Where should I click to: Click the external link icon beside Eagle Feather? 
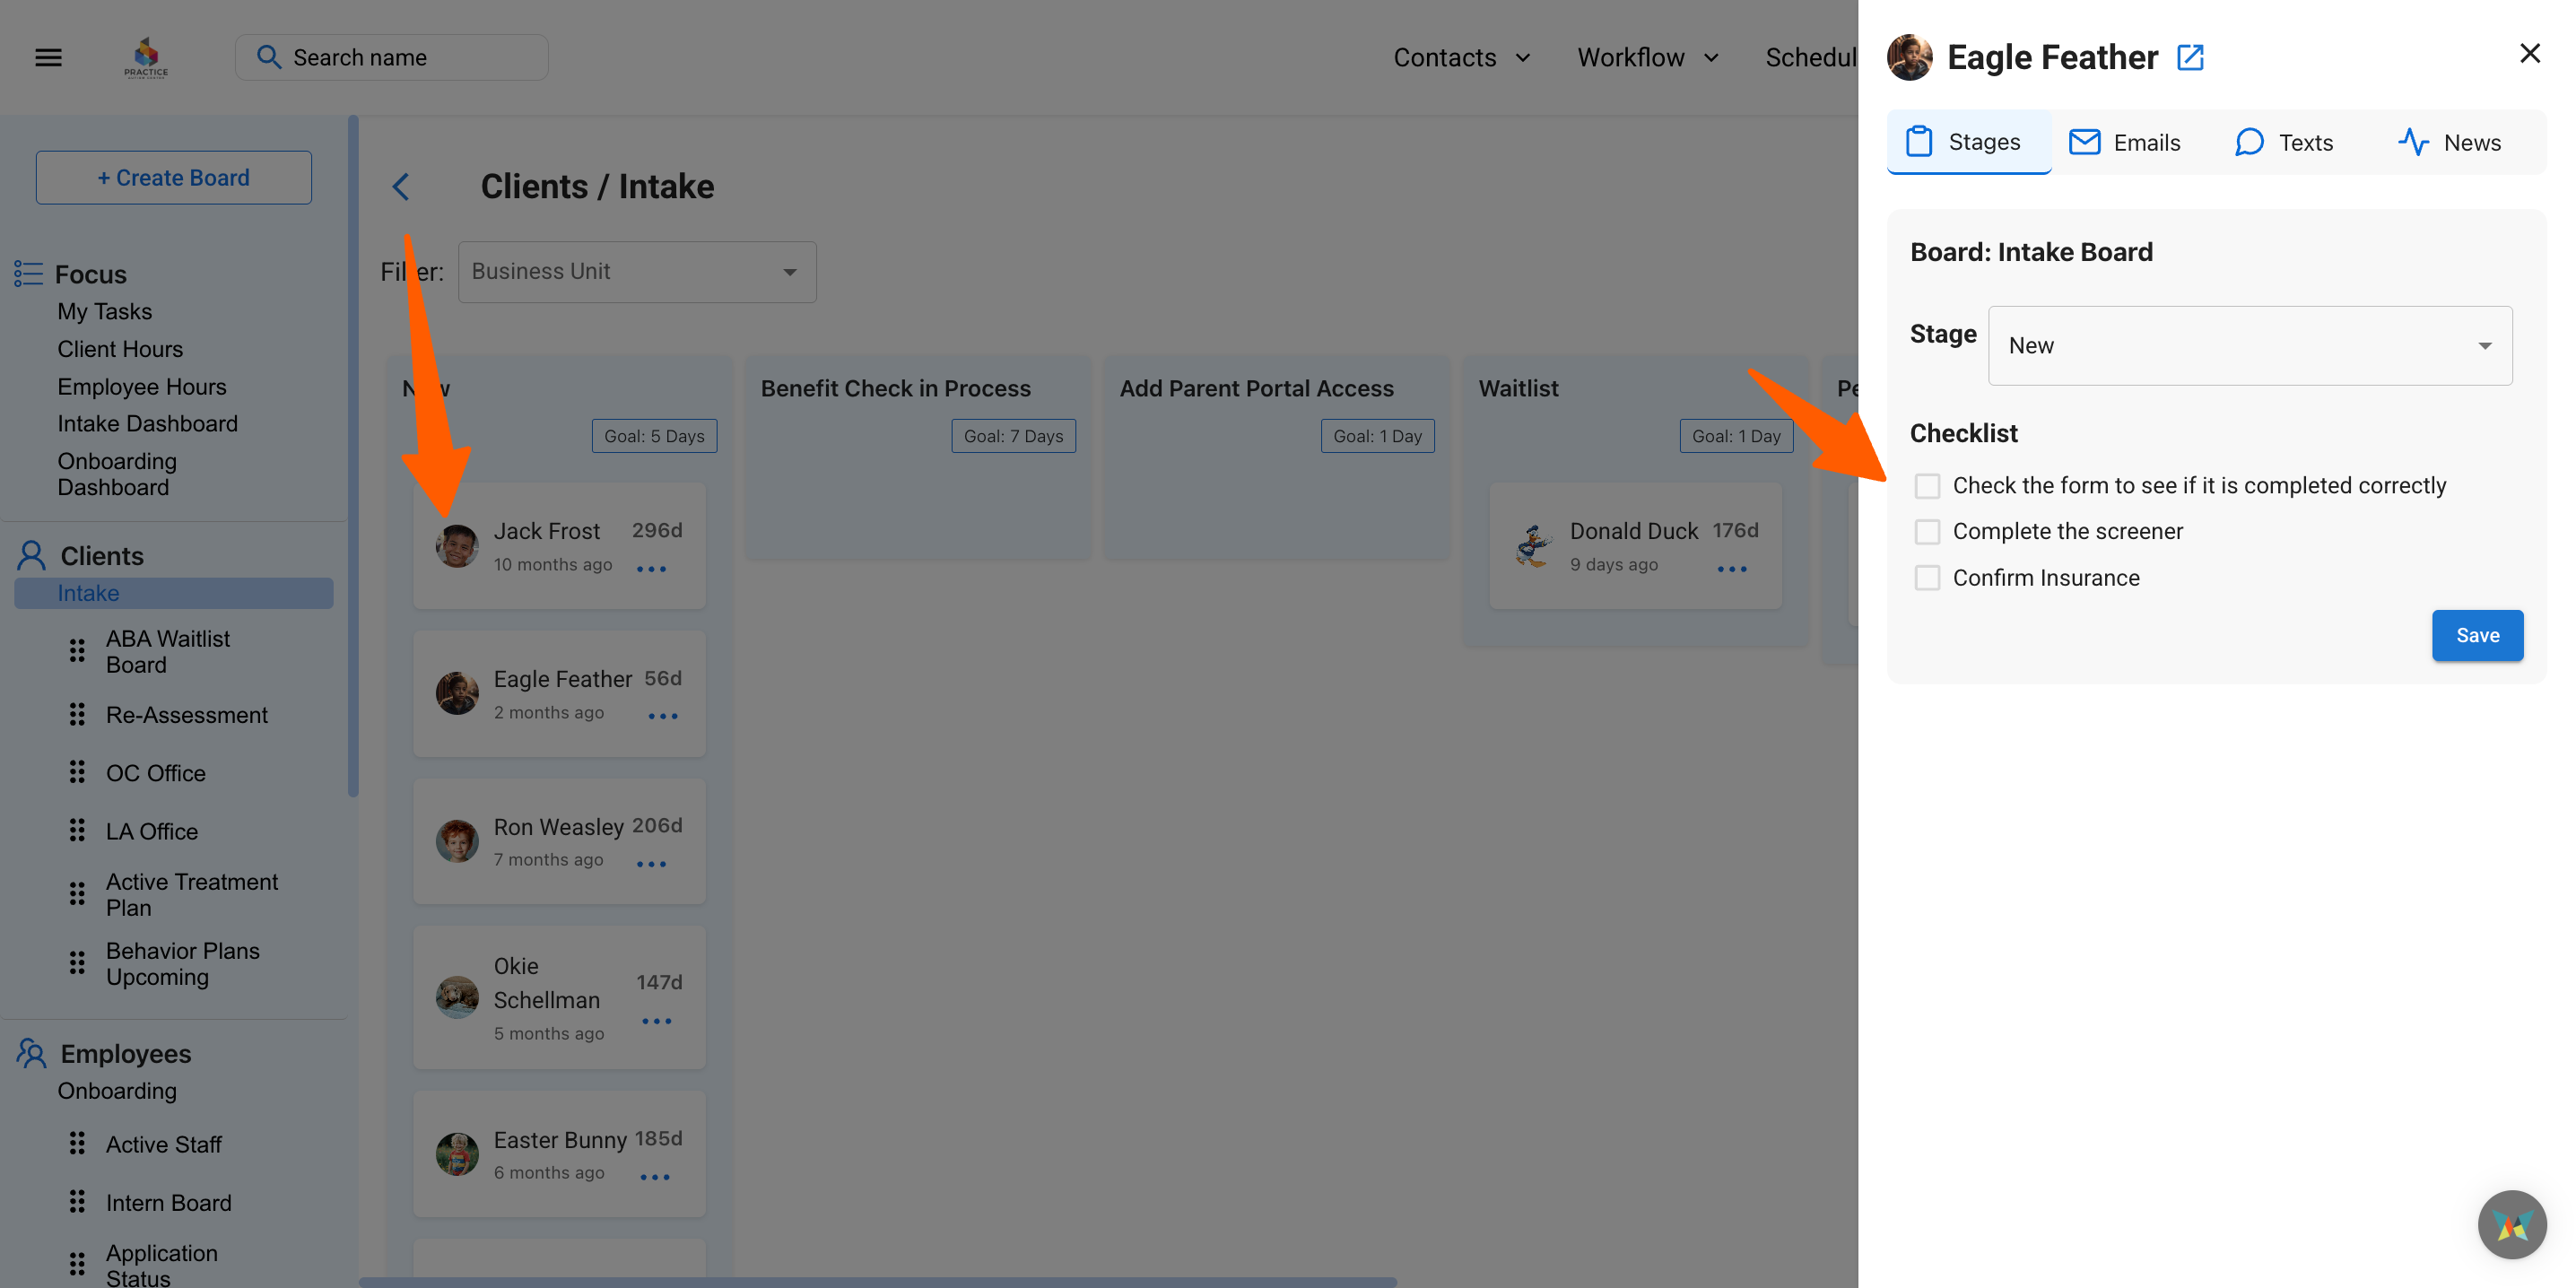(2190, 57)
